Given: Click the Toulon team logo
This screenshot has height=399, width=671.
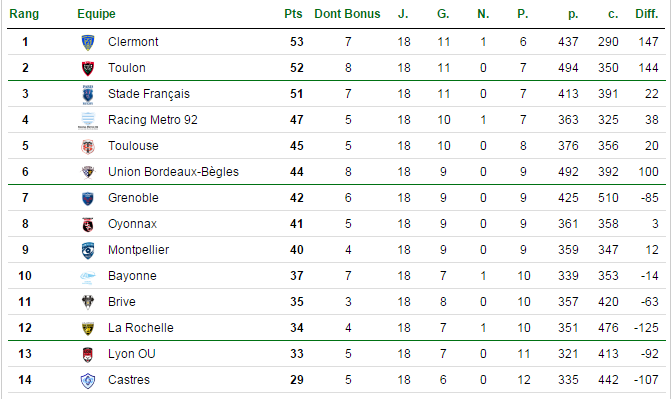Looking at the screenshot, I should [x=88, y=68].
